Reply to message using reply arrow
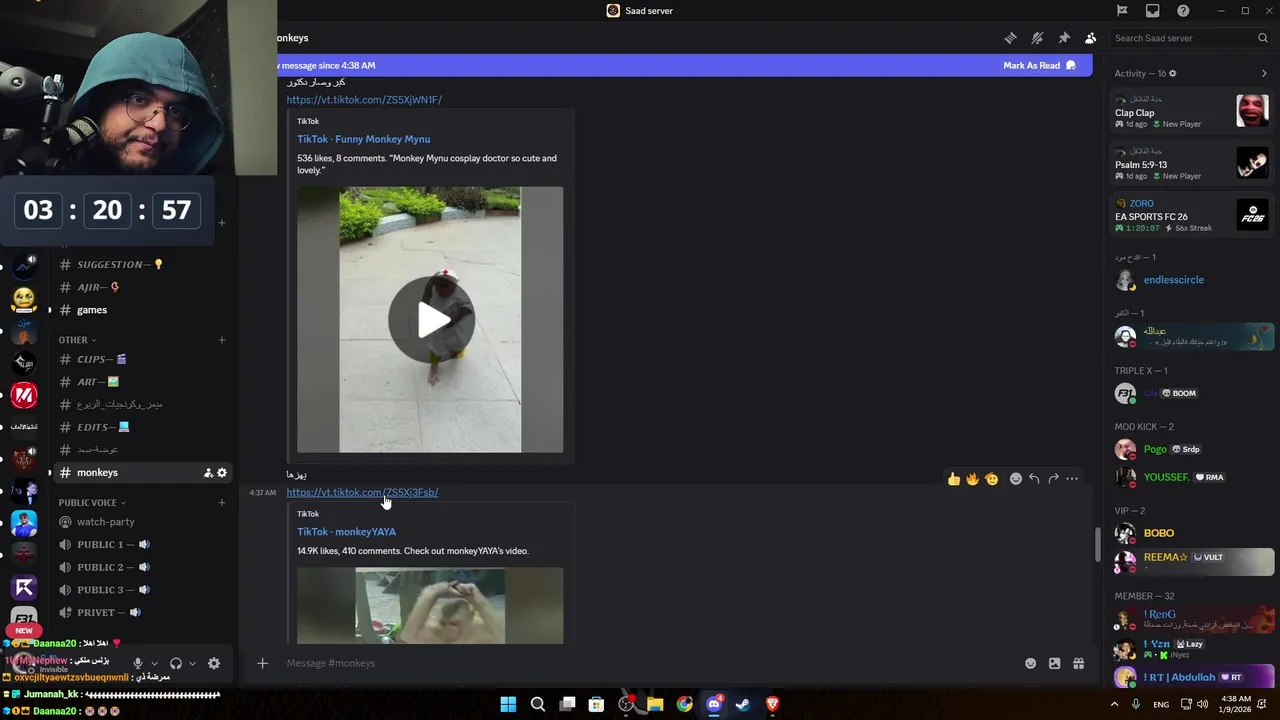The height and width of the screenshot is (720, 1280). [1034, 479]
